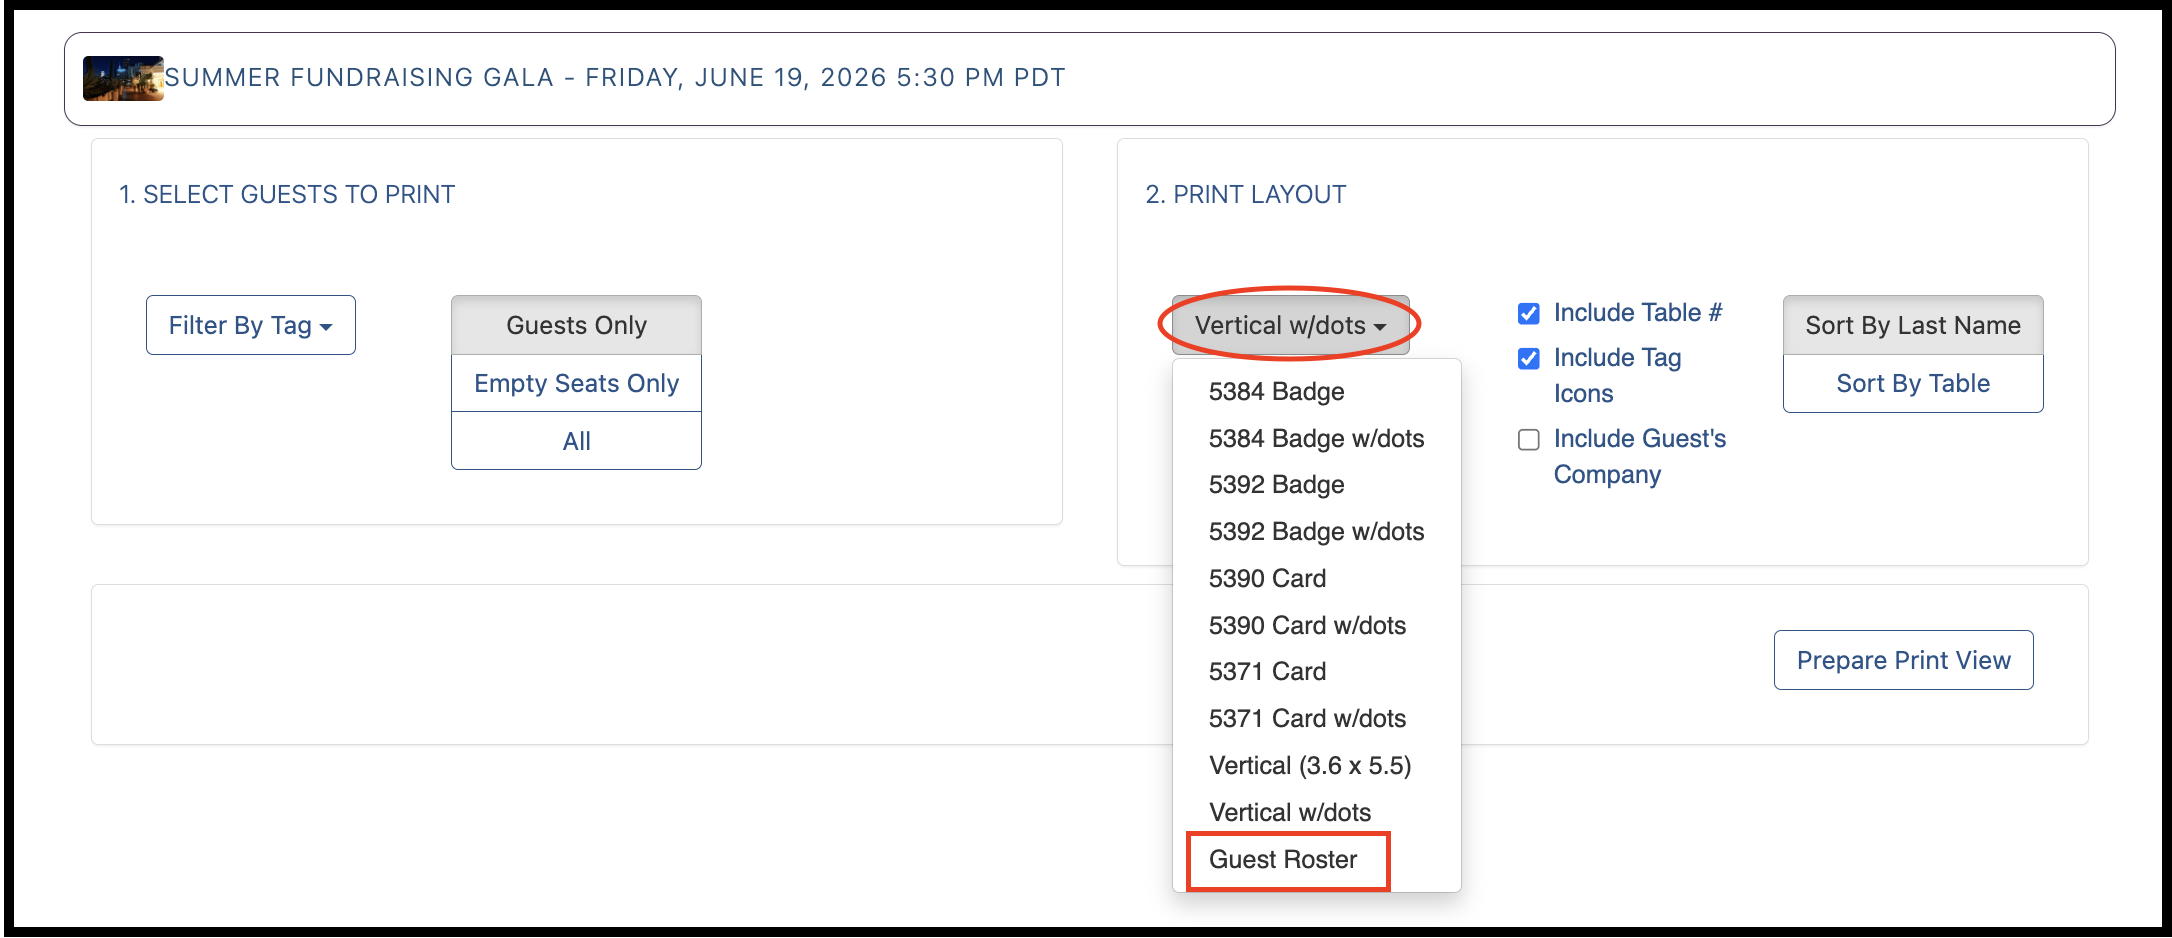Click the gala event thumbnail image
This screenshot has height=938, width=2172.
(x=123, y=78)
